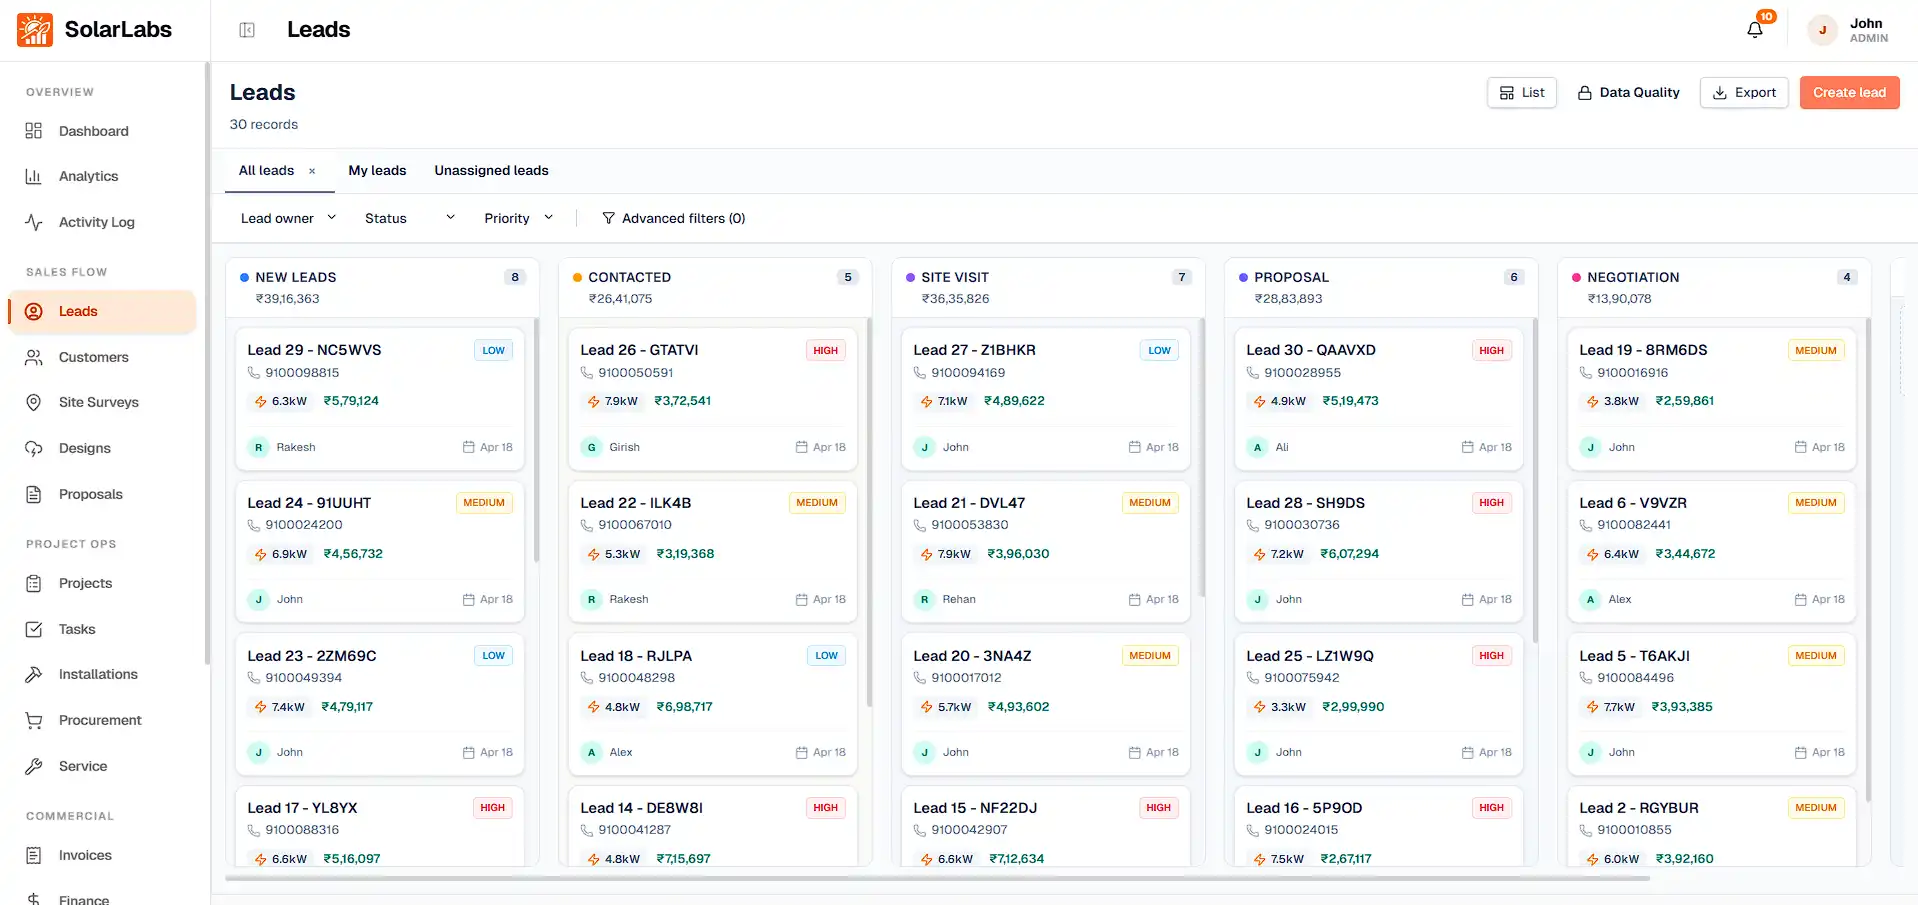Close the All leads tab filter
1918x905 pixels.
312,171
